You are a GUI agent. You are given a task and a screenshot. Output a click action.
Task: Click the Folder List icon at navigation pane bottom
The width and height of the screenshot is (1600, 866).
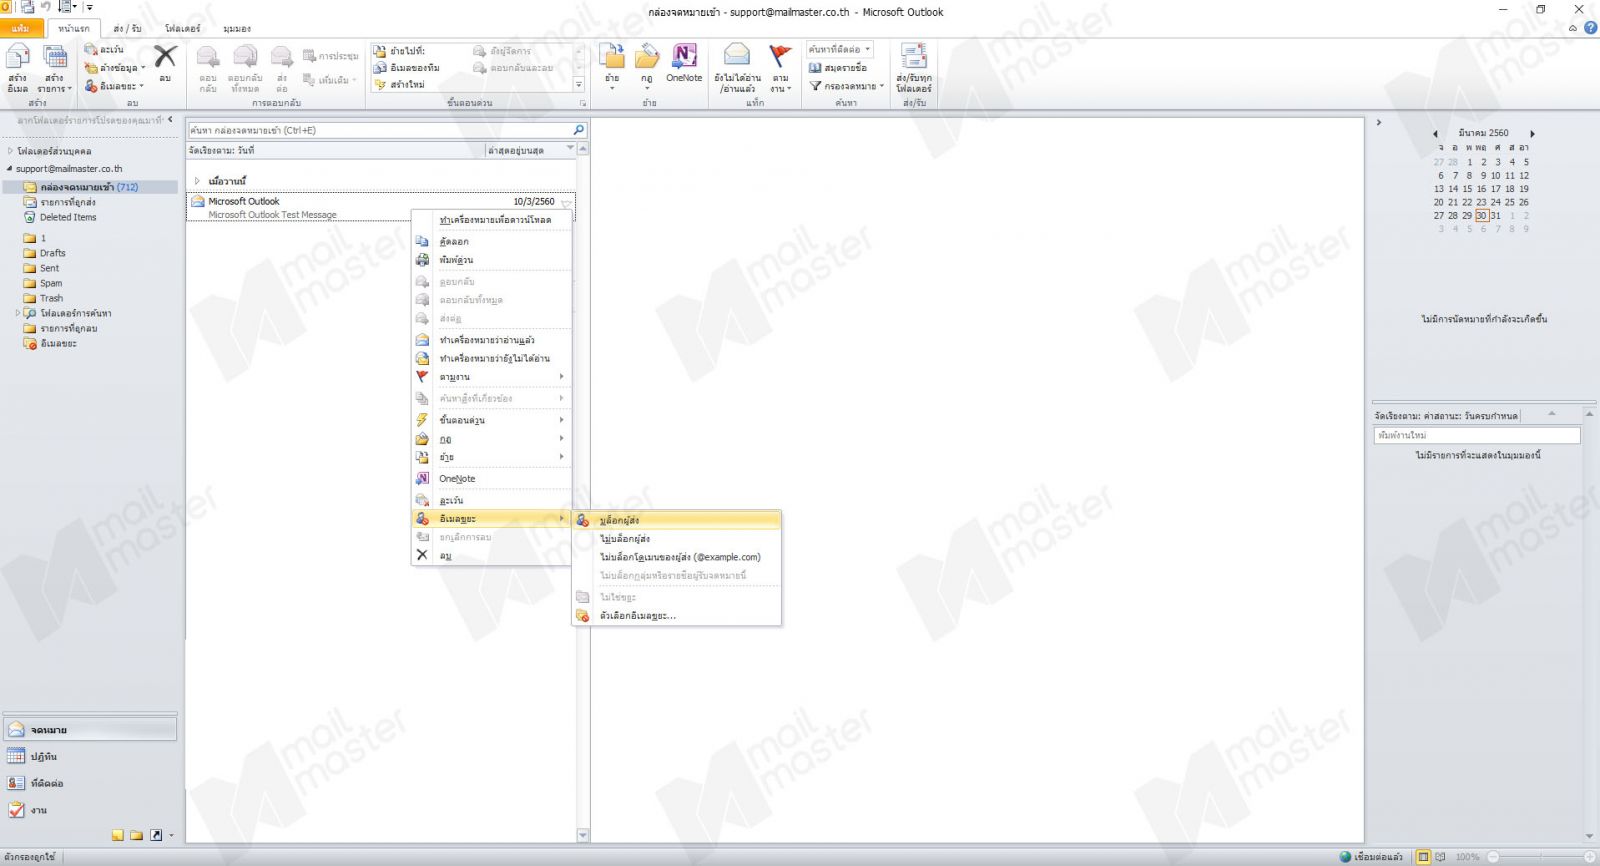137,835
